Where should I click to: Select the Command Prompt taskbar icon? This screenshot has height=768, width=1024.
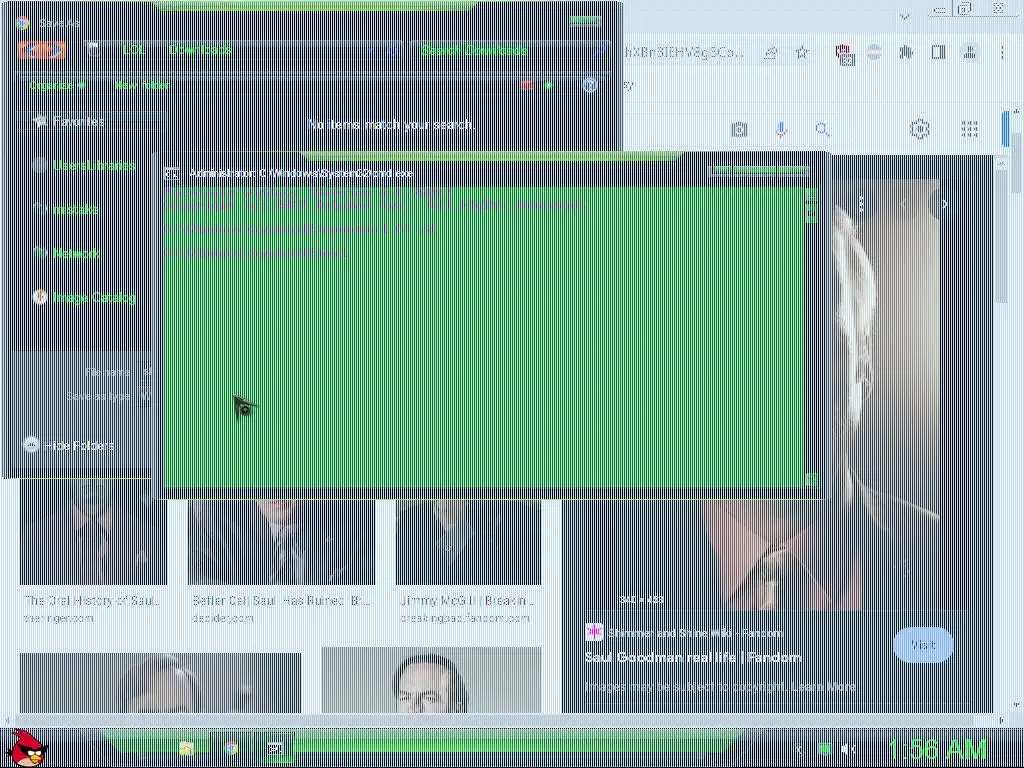tap(275, 748)
